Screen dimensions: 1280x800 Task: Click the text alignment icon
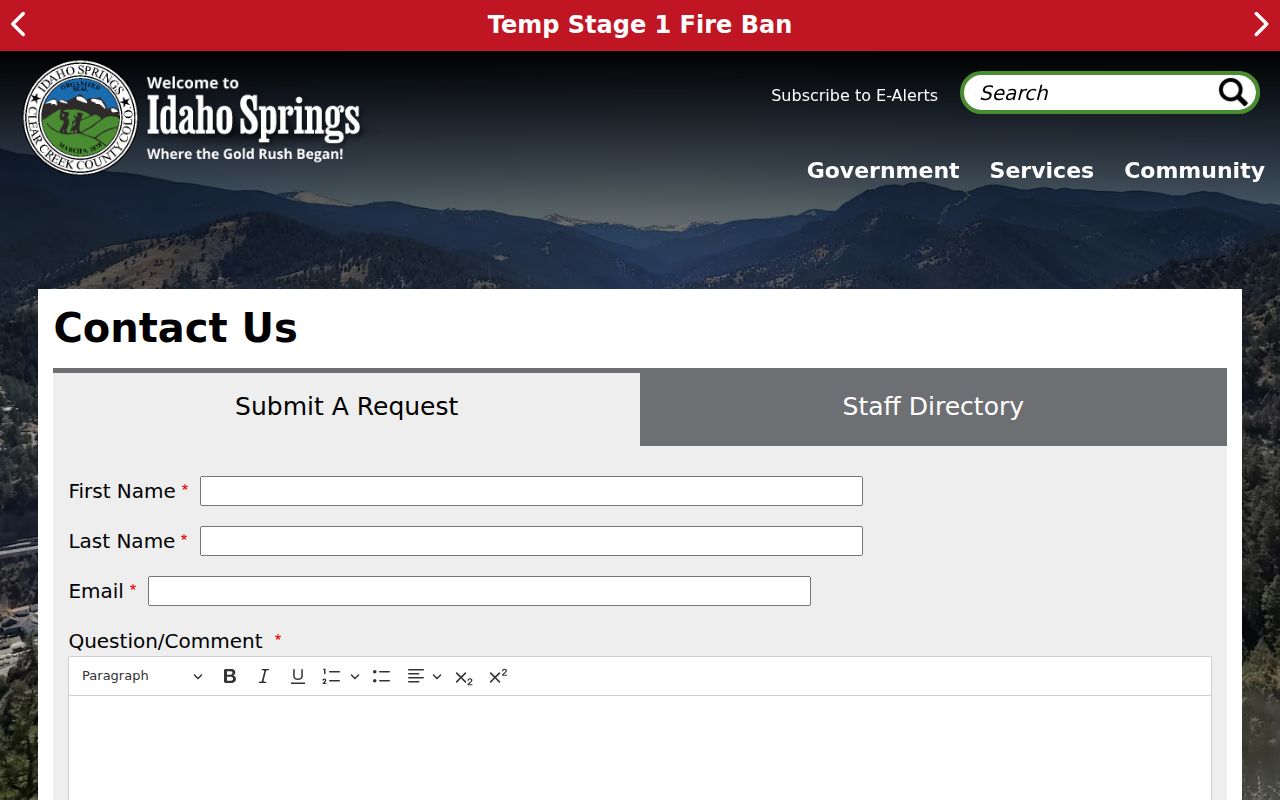416,677
